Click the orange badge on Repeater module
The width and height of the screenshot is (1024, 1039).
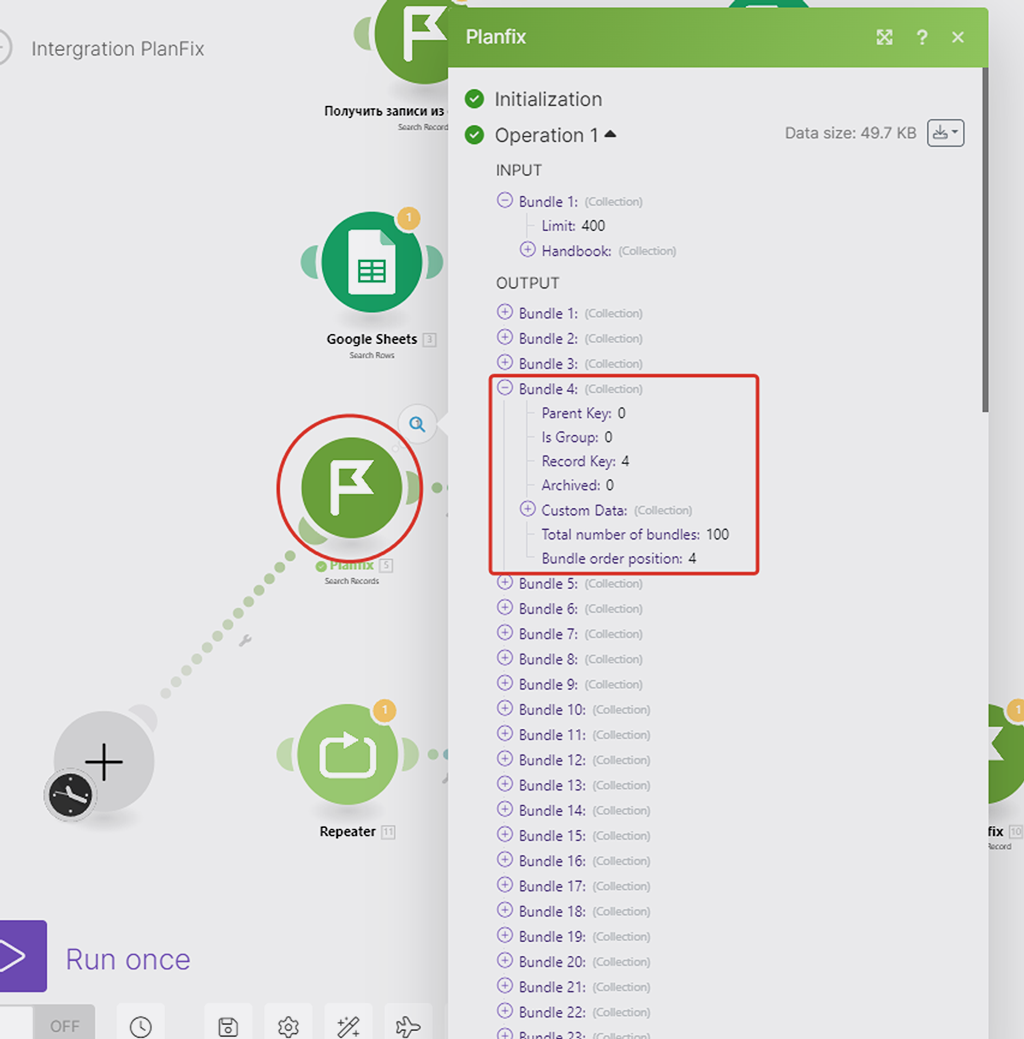point(384,710)
